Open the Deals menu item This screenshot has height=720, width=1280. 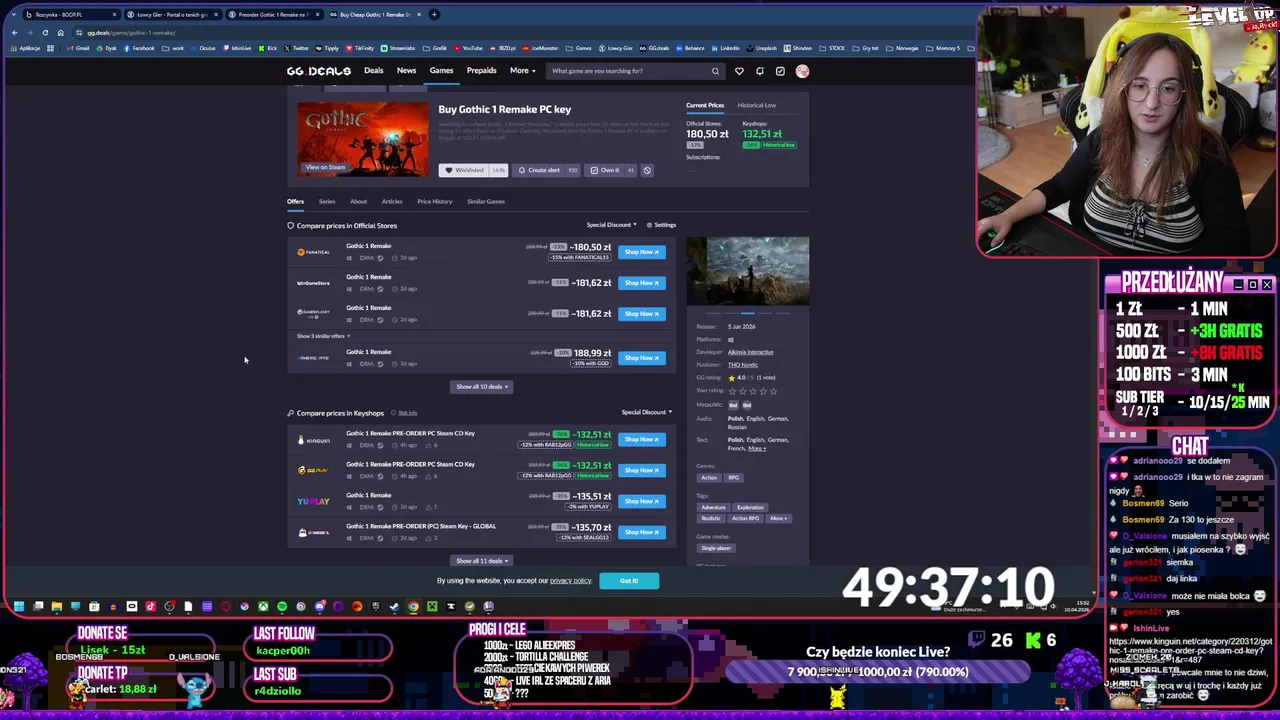[373, 71]
